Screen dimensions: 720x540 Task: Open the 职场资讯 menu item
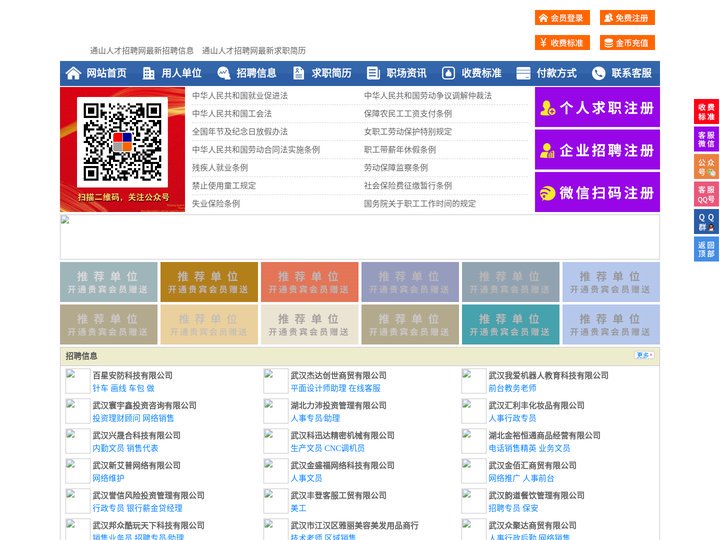pos(406,73)
